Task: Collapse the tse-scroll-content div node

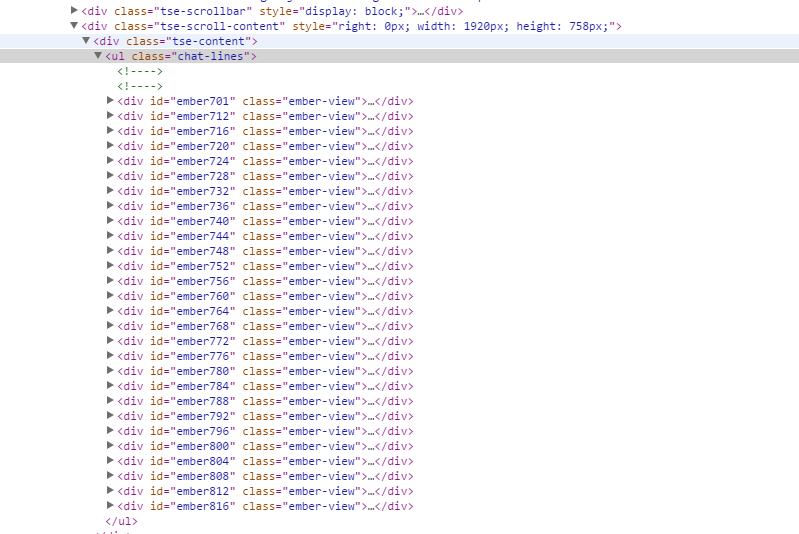Action: point(74,25)
